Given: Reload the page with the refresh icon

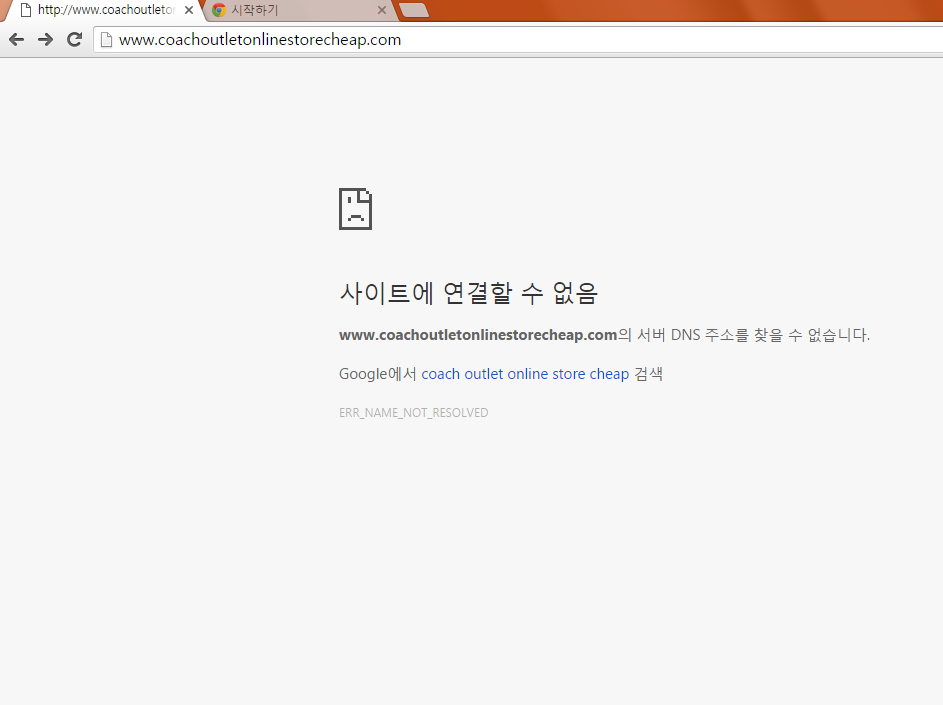Looking at the screenshot, I should (75, 40).
